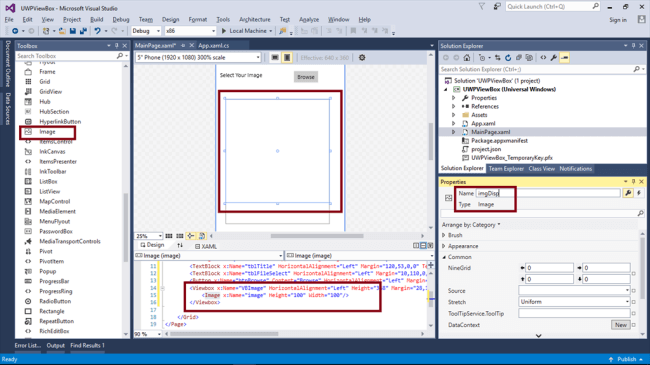Click the Quick Launch search box

point(553,7)
